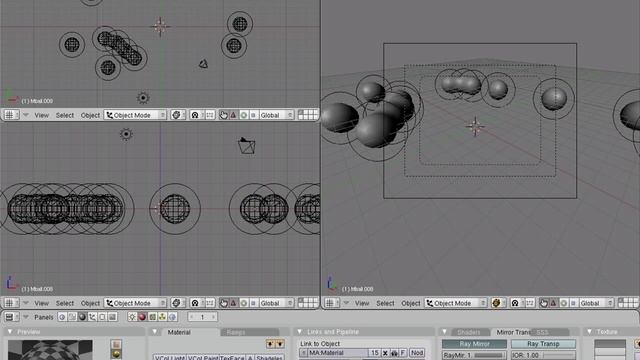Image resolution: width=640 pixels, height=360 pixels.
Task: Switch to Script context in Panels
Action: point(72,317)
